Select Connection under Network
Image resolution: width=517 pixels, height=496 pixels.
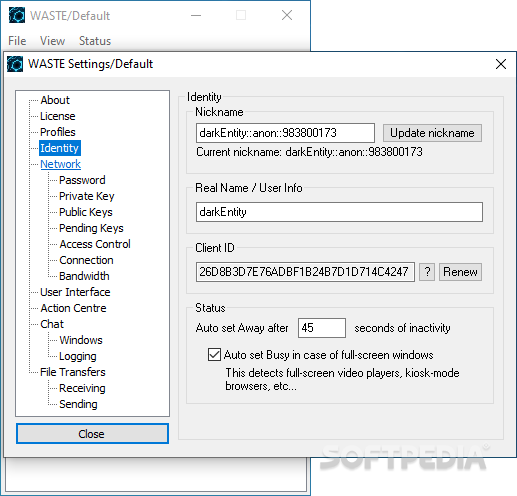(x=86, y=260)
